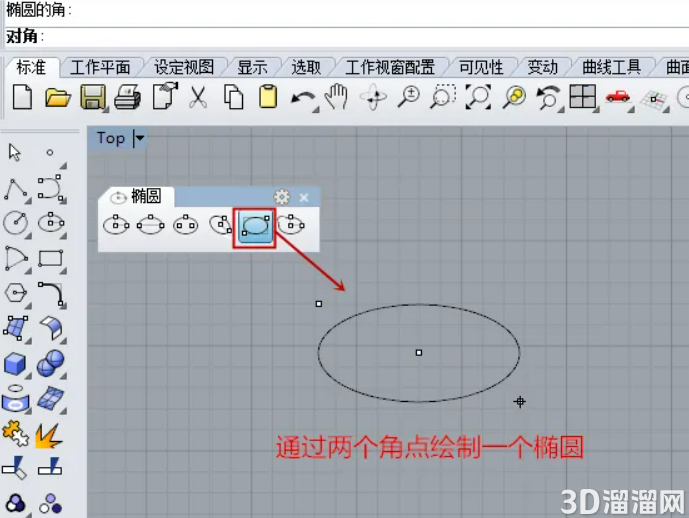Paste with clipboard icon
Viewport: 689px width, 518px height.
point(268,96)
